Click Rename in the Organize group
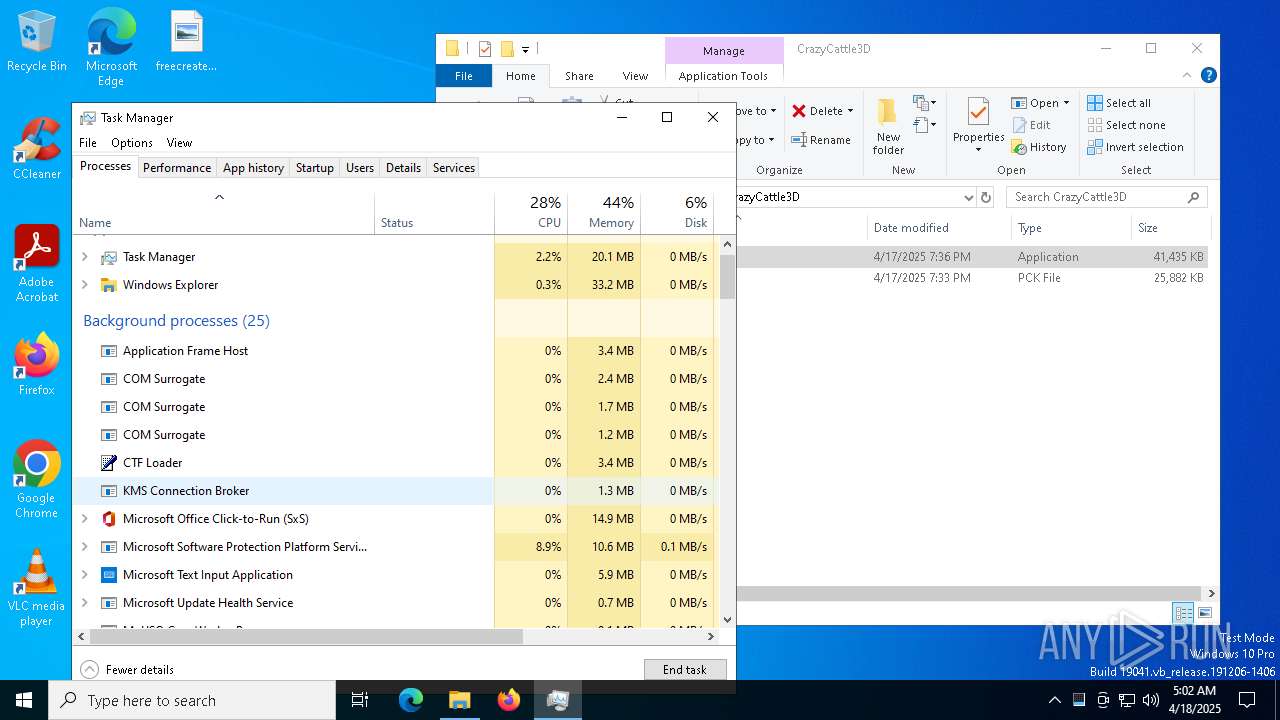 click(x=821, y=140)
